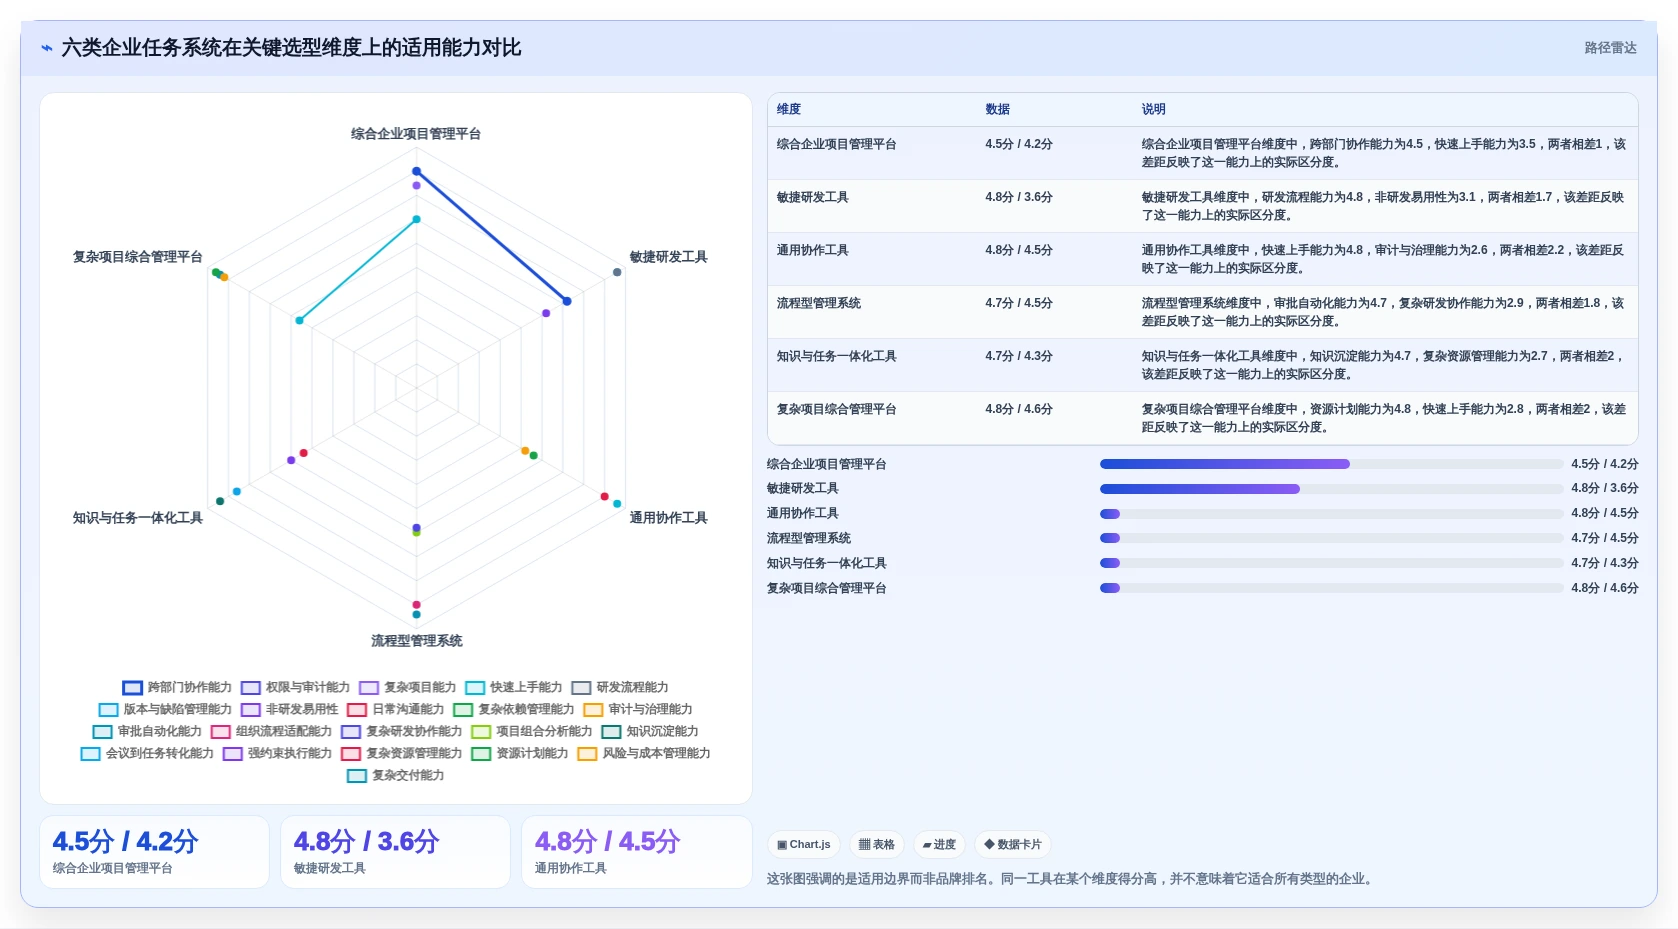Click radar axis label 知识与任务一体化工具
Viewport: 1678px width, 929px height.
click(138, 518)
